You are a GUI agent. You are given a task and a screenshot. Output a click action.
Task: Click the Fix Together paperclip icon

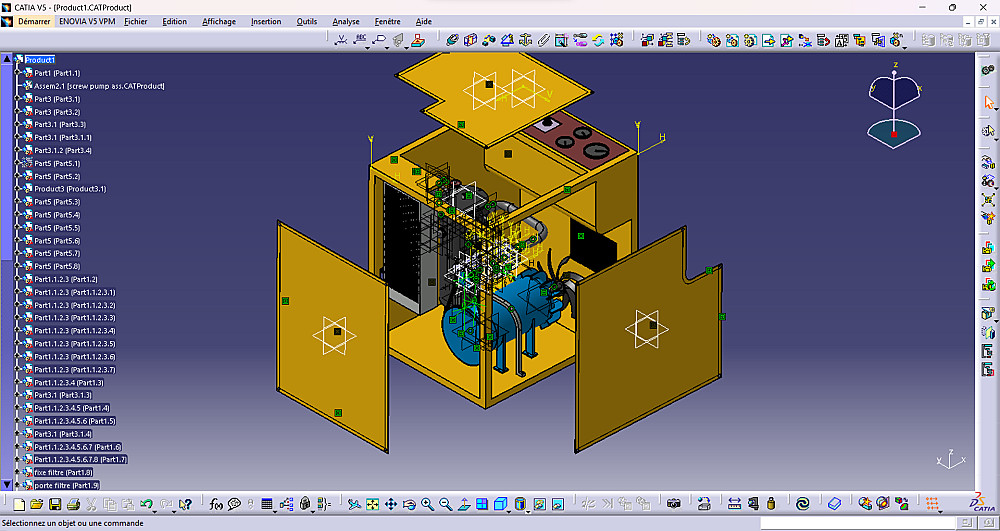[543, 40]
